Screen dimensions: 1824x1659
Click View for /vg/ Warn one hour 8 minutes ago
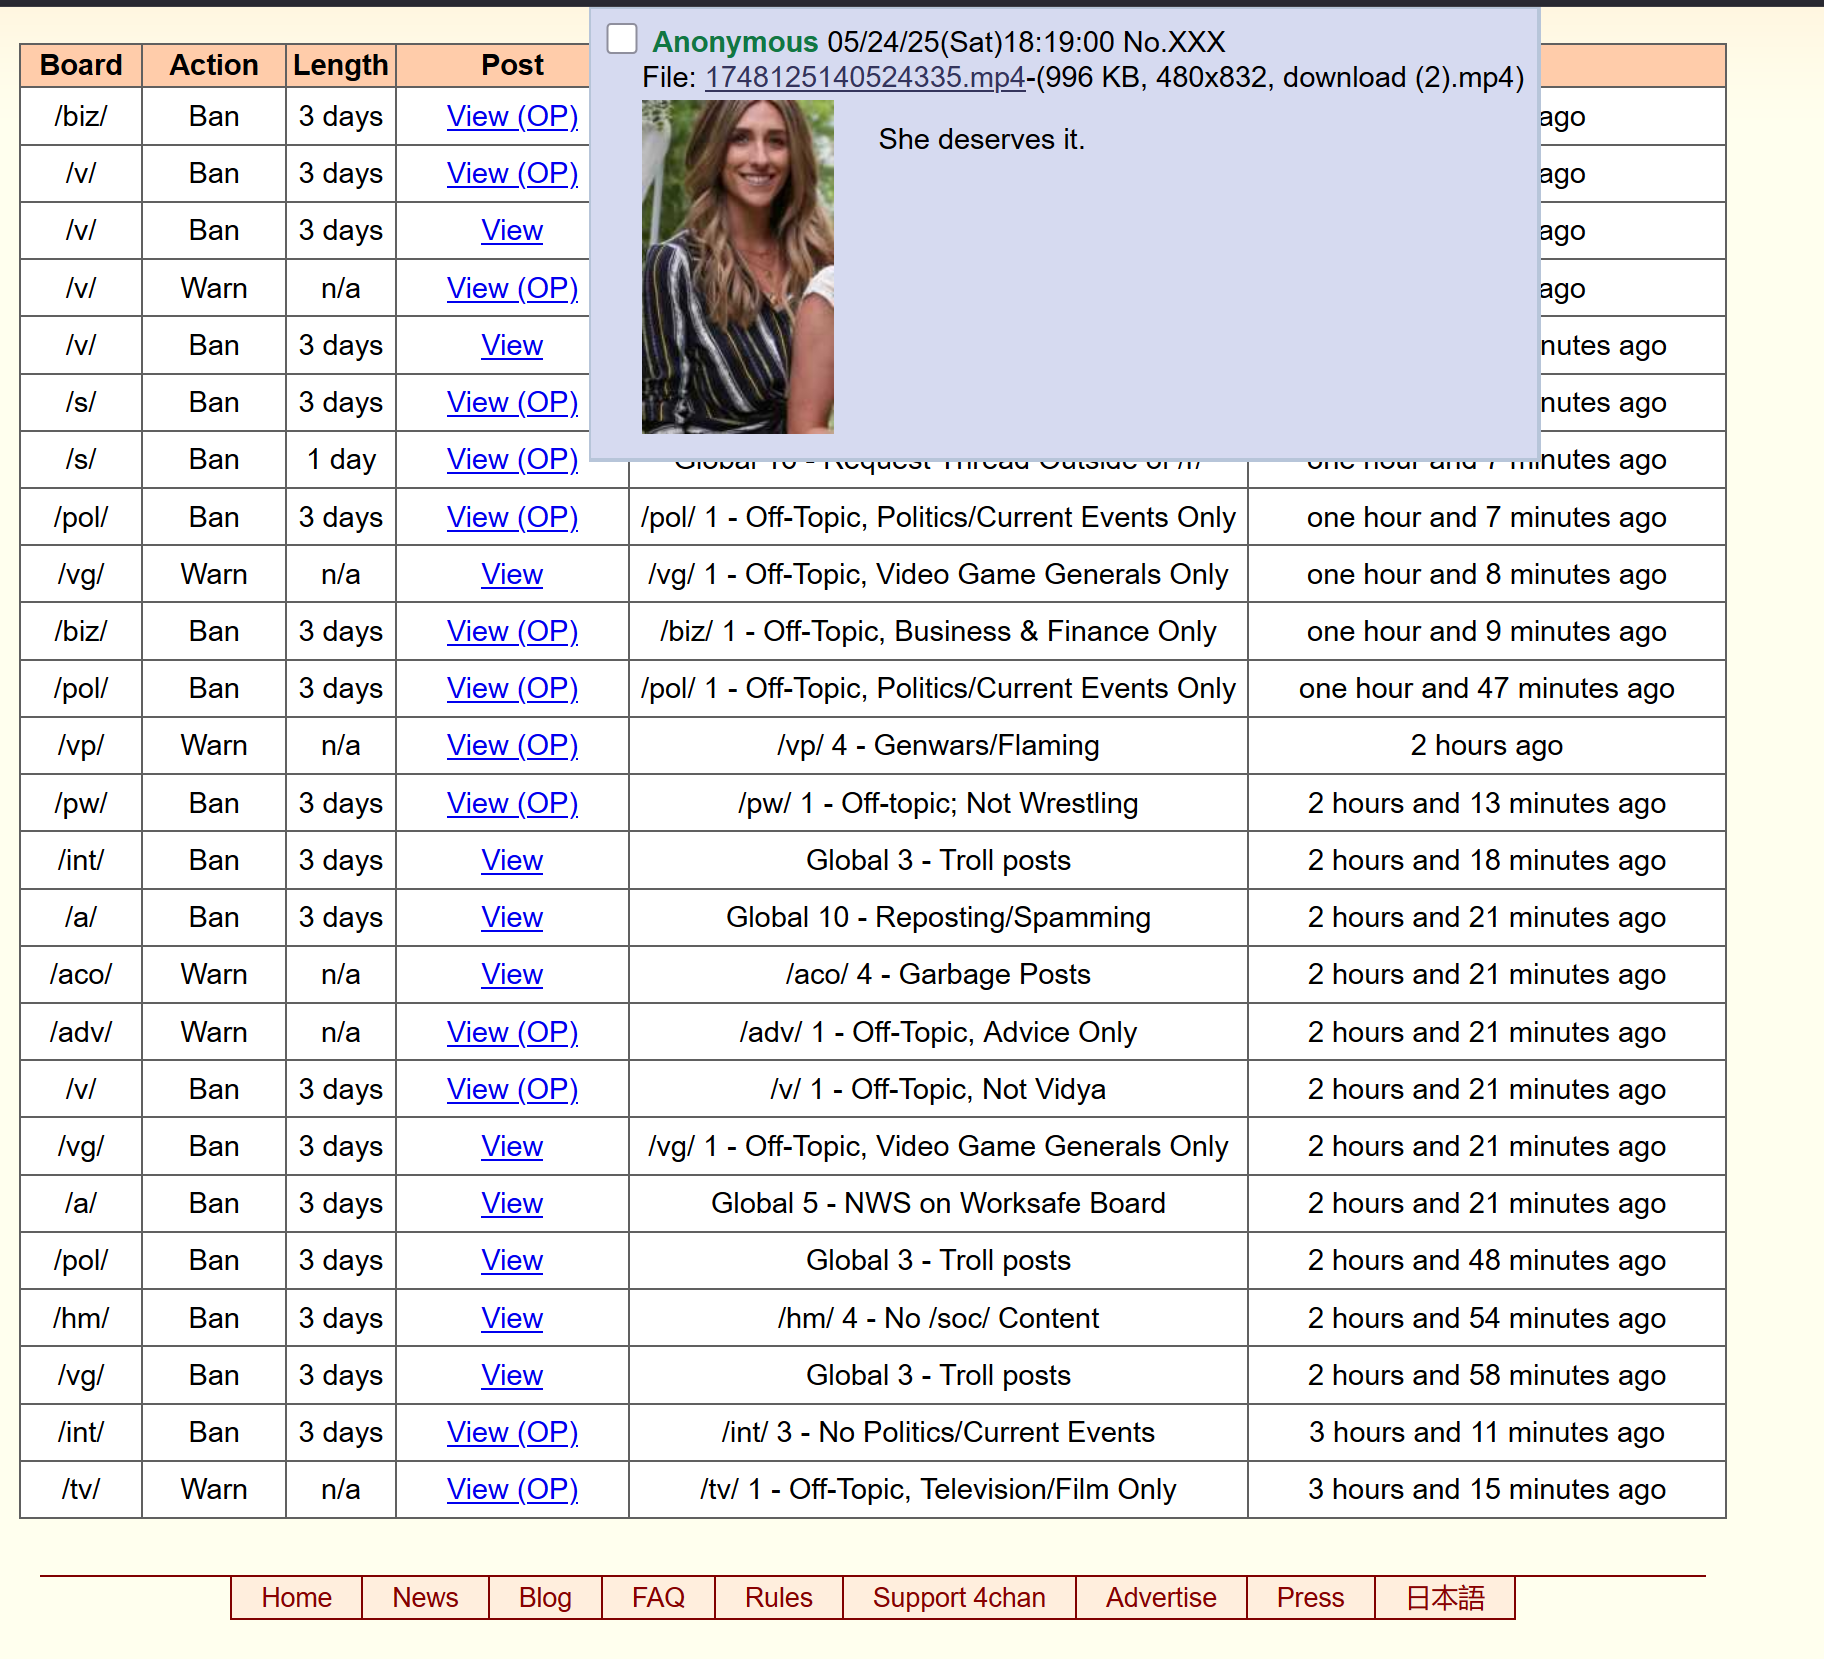[512, 574]
